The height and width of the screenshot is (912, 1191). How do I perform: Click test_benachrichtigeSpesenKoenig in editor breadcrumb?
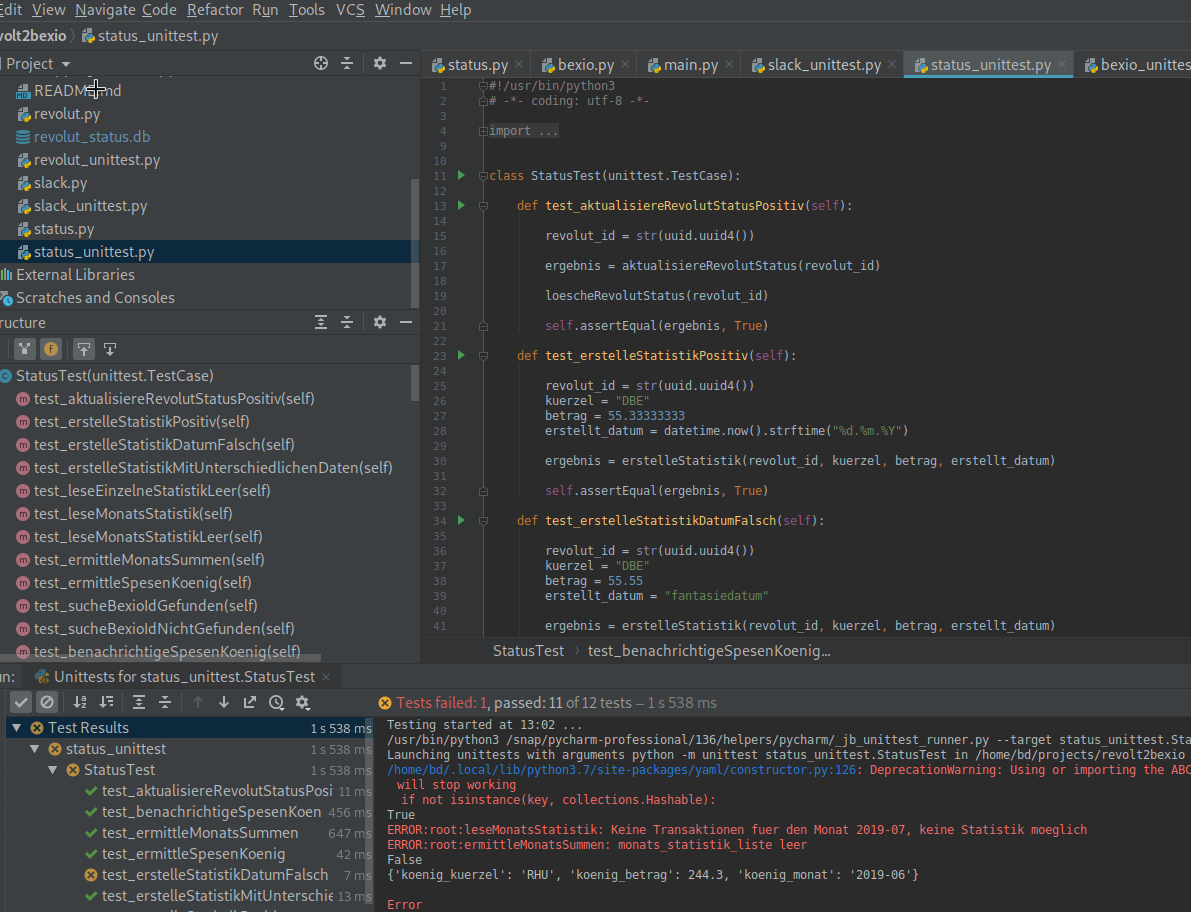pyautogui.click(x=709, y=651)
